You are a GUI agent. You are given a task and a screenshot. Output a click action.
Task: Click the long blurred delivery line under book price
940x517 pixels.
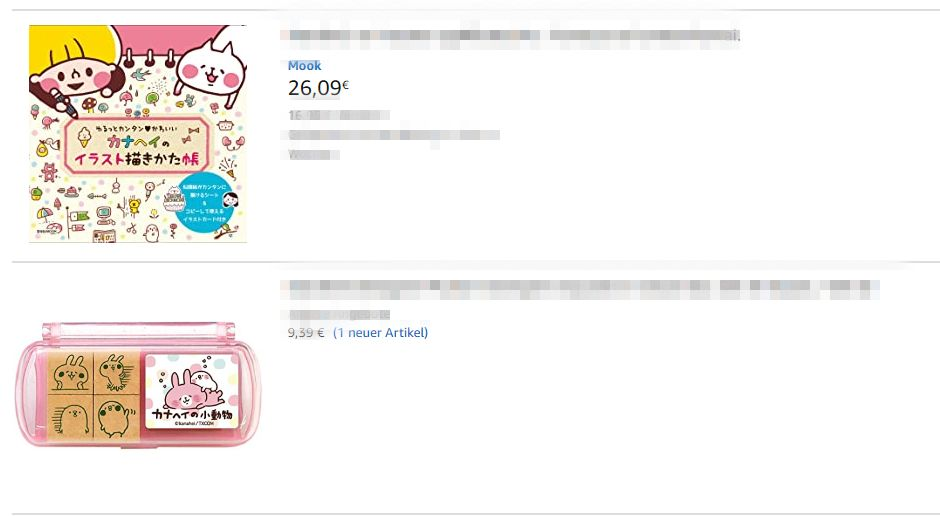click(x=394, y=135)
